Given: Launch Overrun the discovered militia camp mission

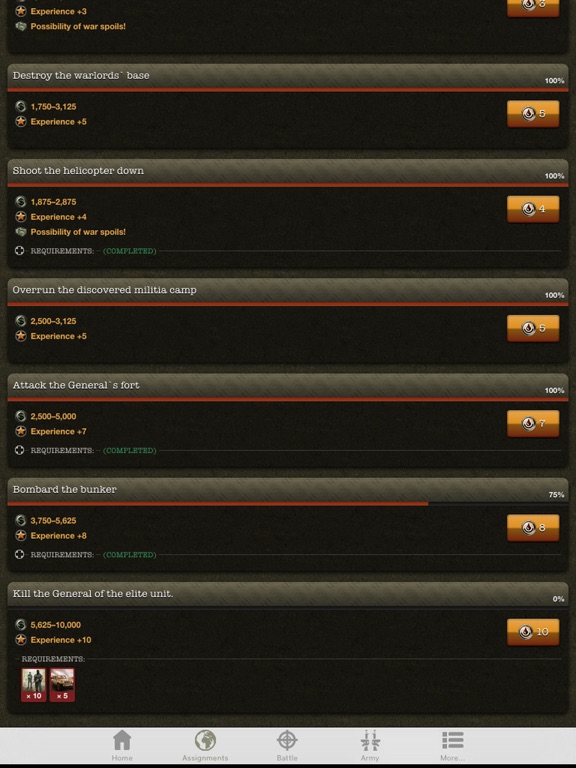Looking at the screenshot, I should coord(533,328).
